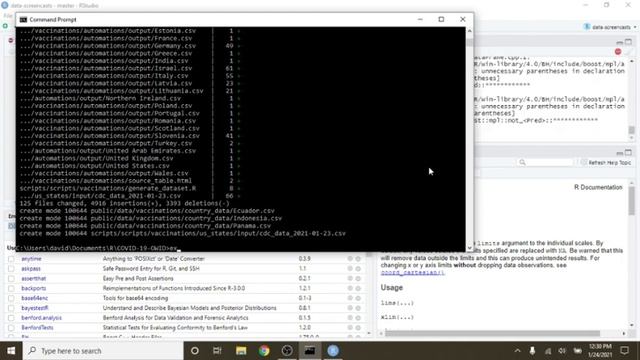Open the Windows Start menu
Viewport: 640px width, 360px height.
point(11,351)
